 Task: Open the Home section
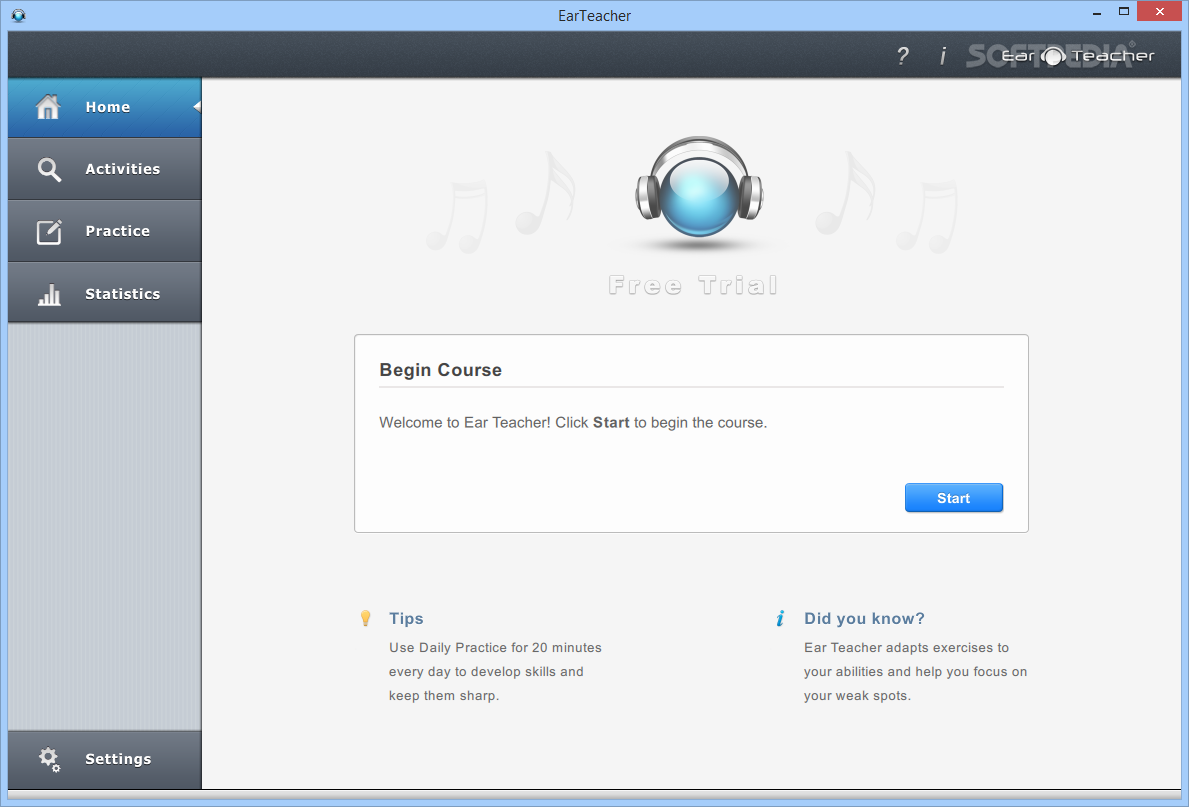click(x=105, y=107)
